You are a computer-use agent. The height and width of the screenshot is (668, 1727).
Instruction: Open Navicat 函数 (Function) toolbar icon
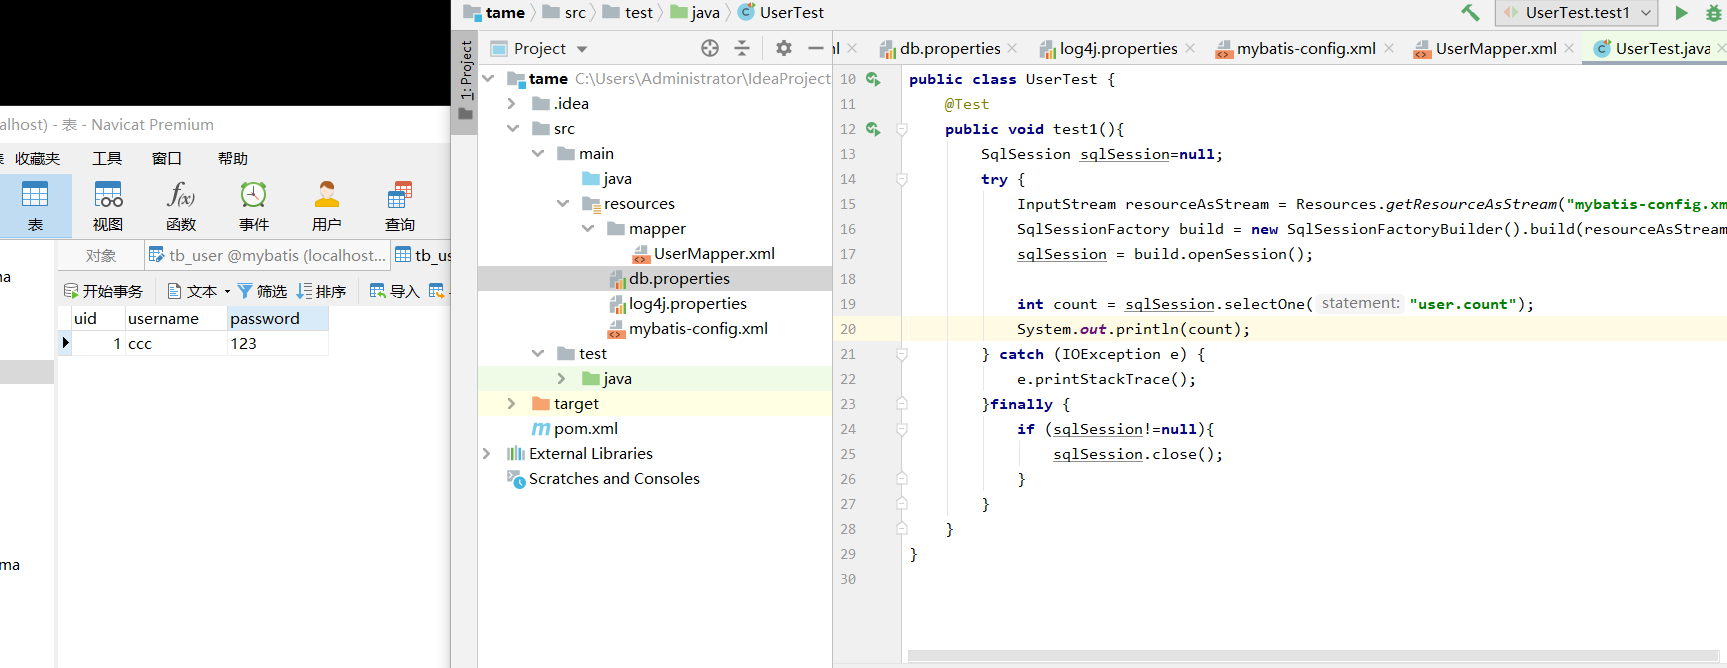tap(181, 205)
